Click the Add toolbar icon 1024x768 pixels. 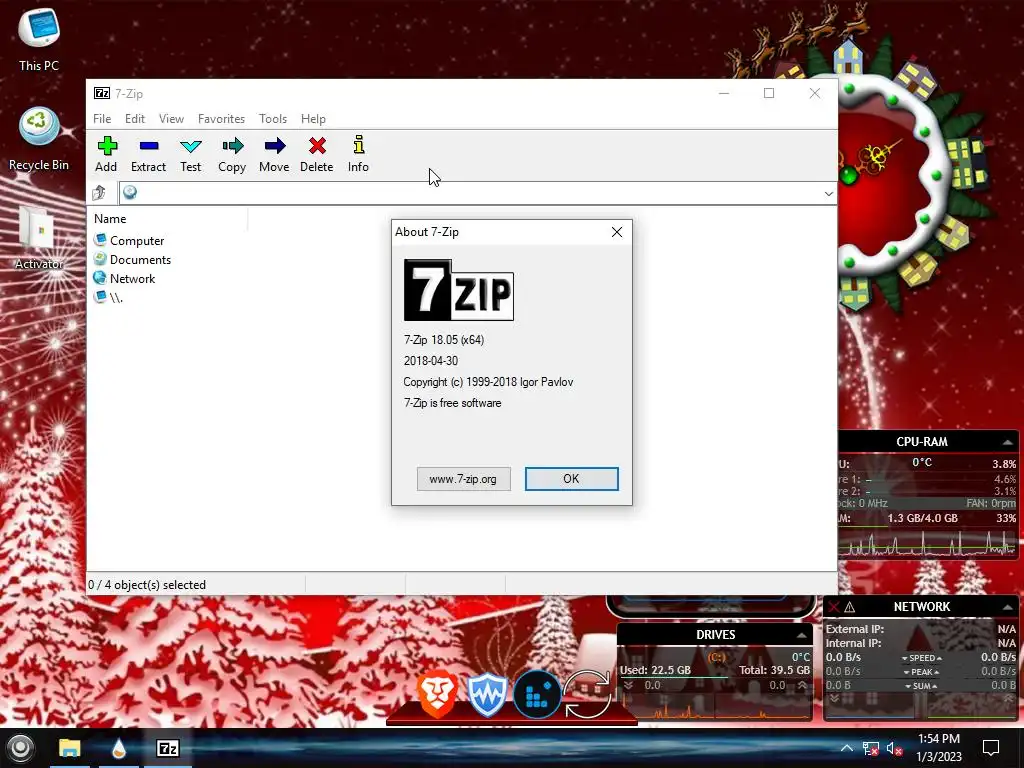106,154
